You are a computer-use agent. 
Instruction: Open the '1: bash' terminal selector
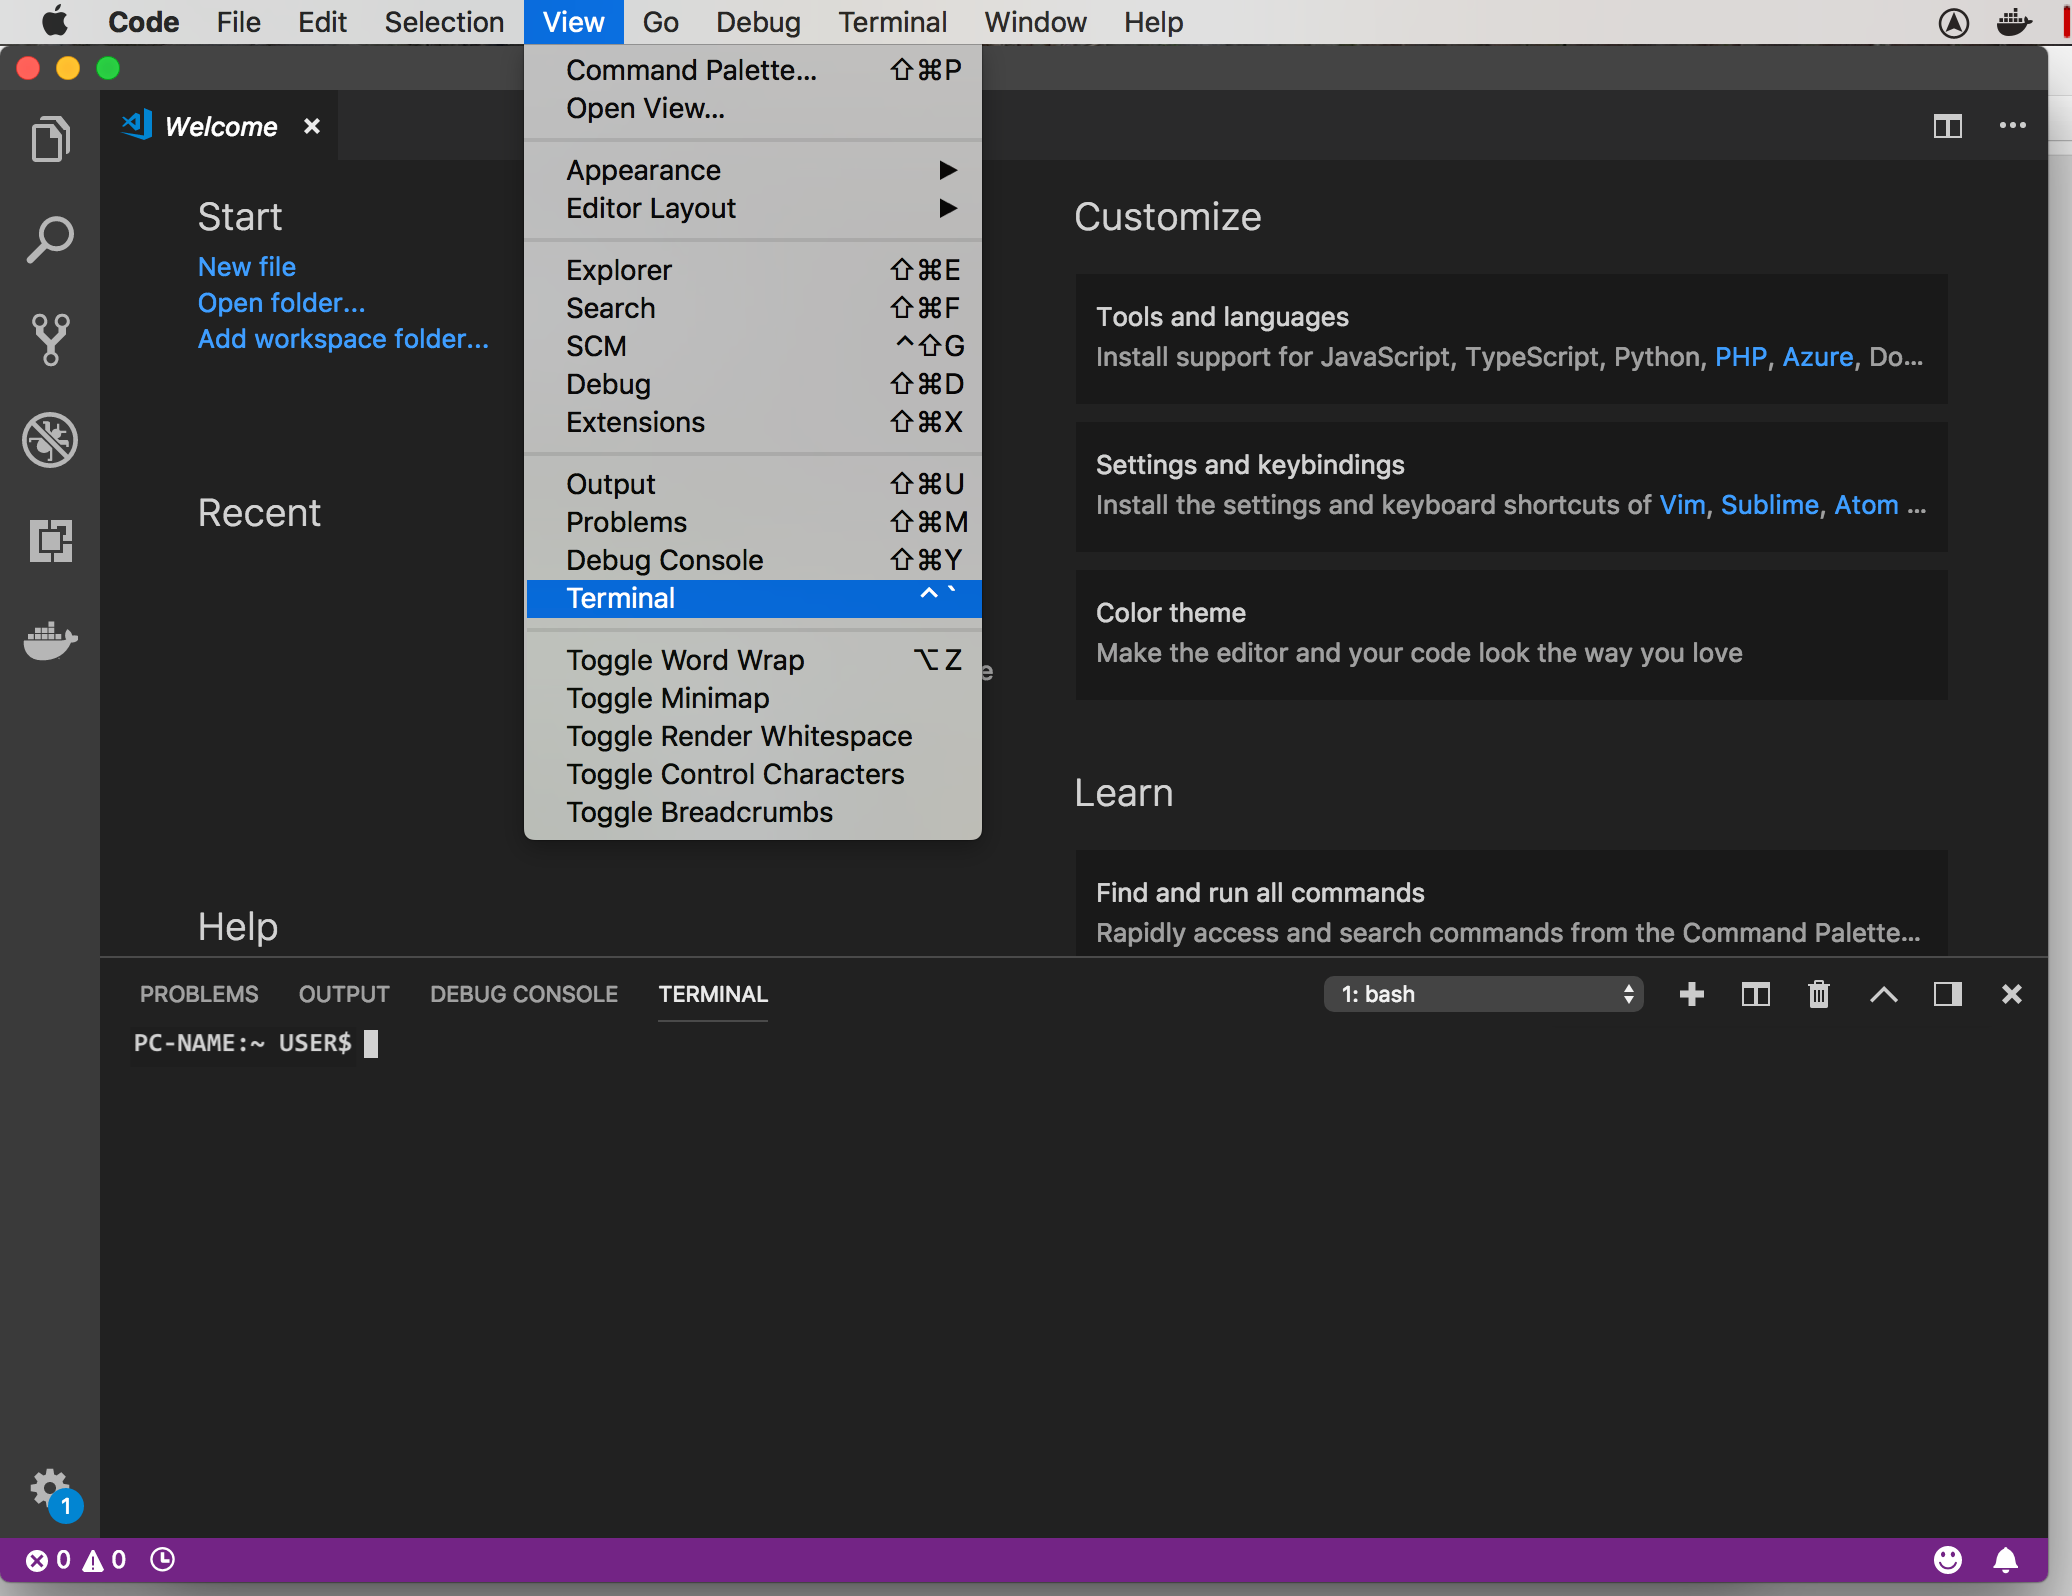1483,994
